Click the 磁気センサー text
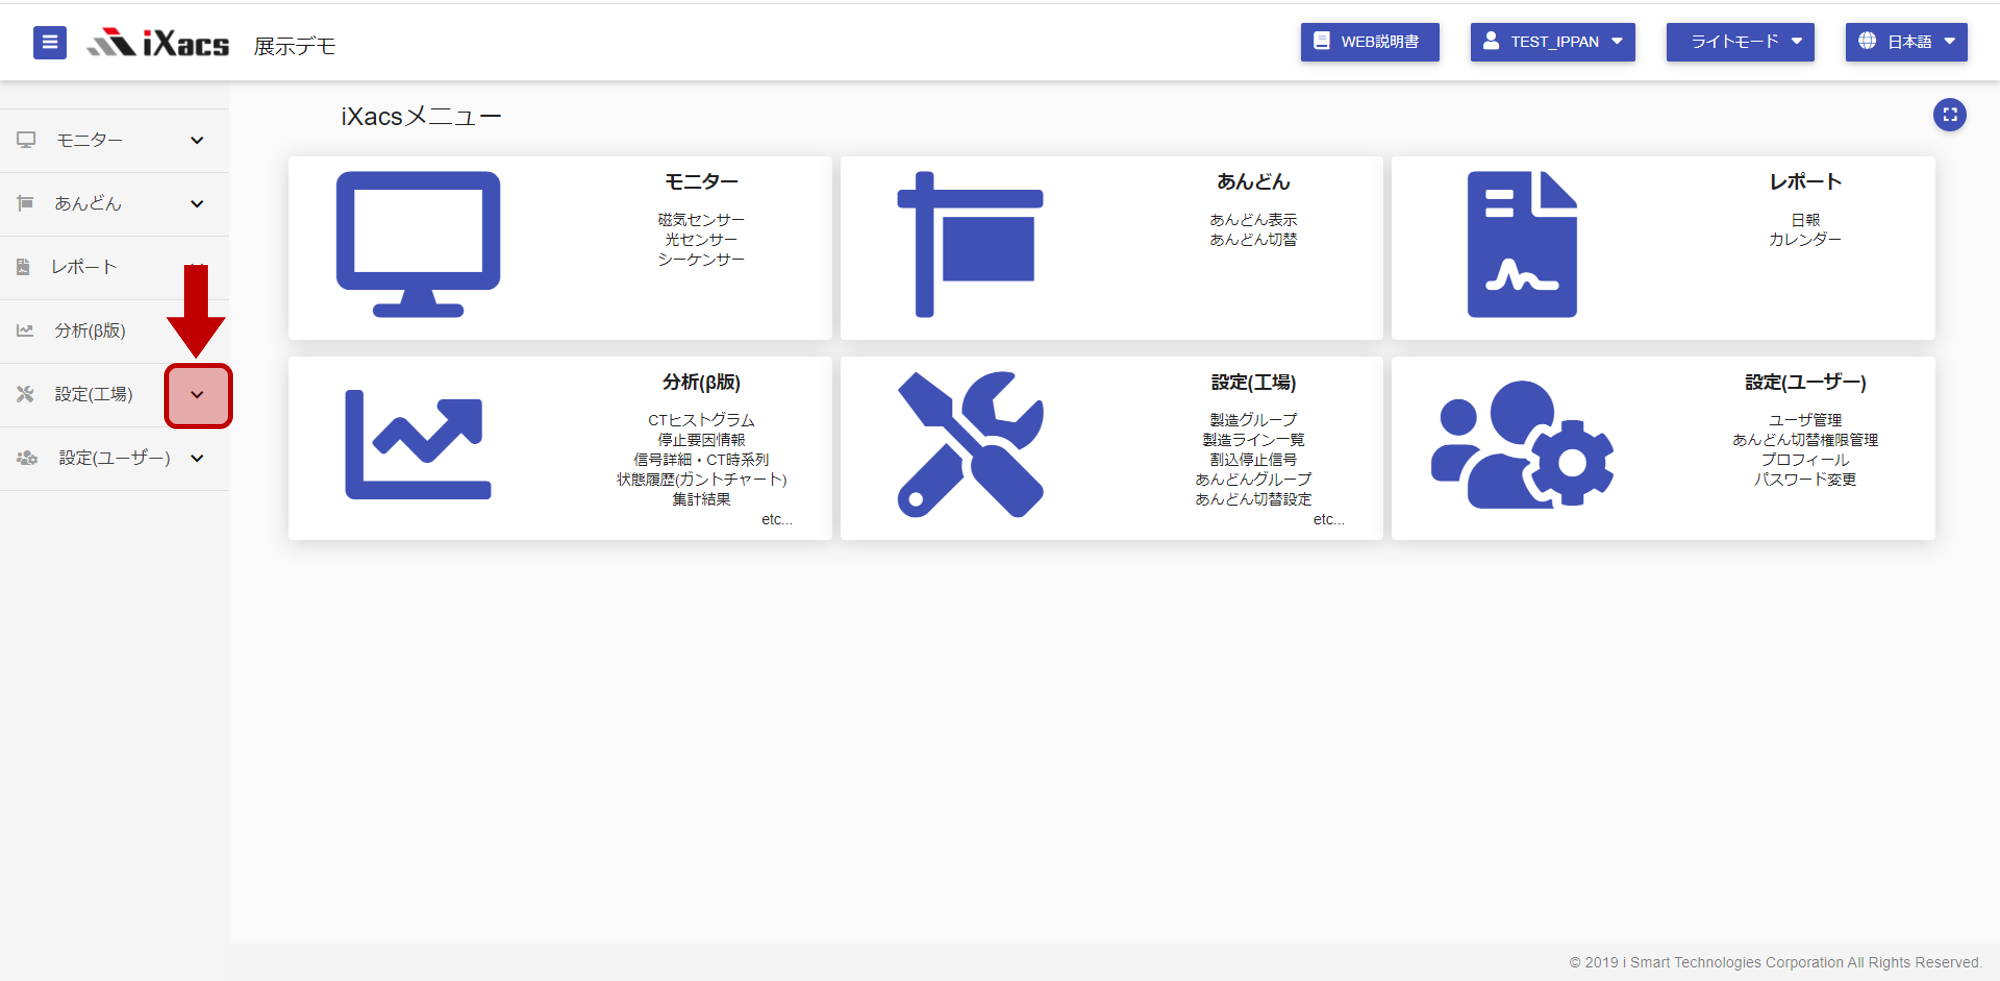The width and height of the screenshot is (2000, 981). click(701, 220)
